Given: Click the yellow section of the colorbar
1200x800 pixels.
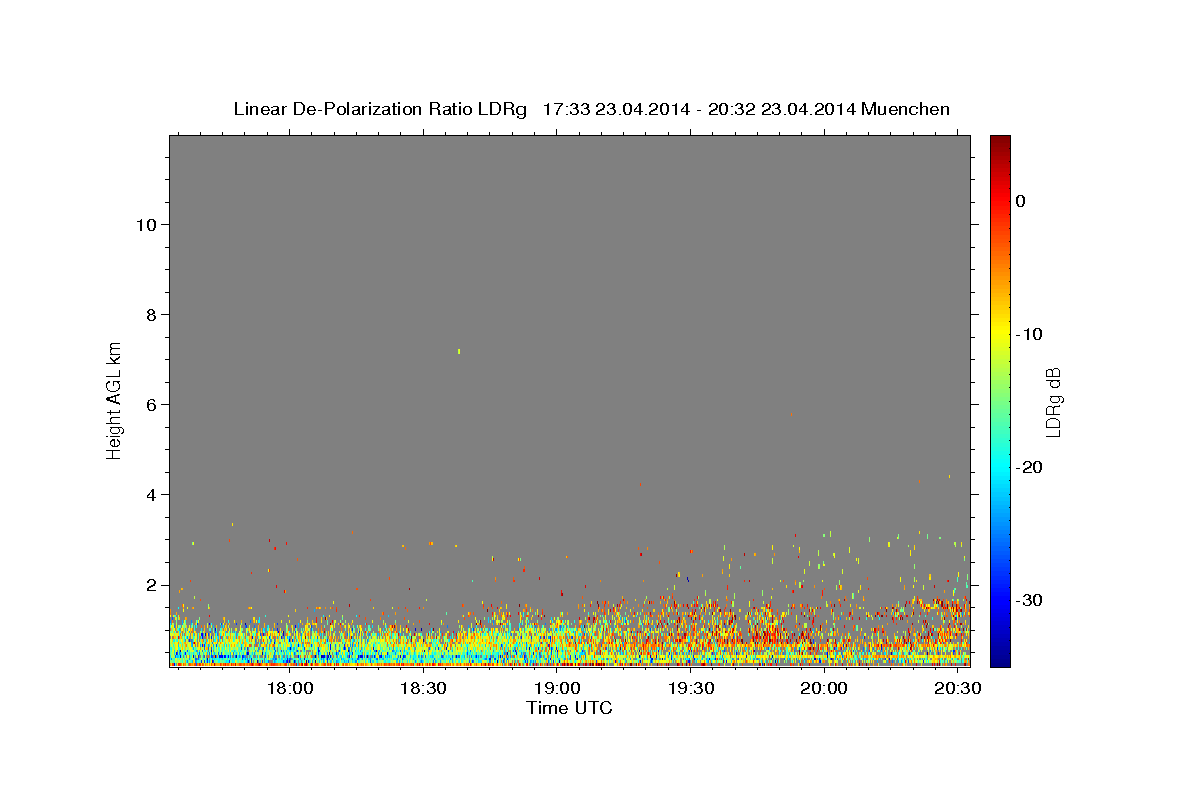Looking at the screenshot, I should 1000,330.
